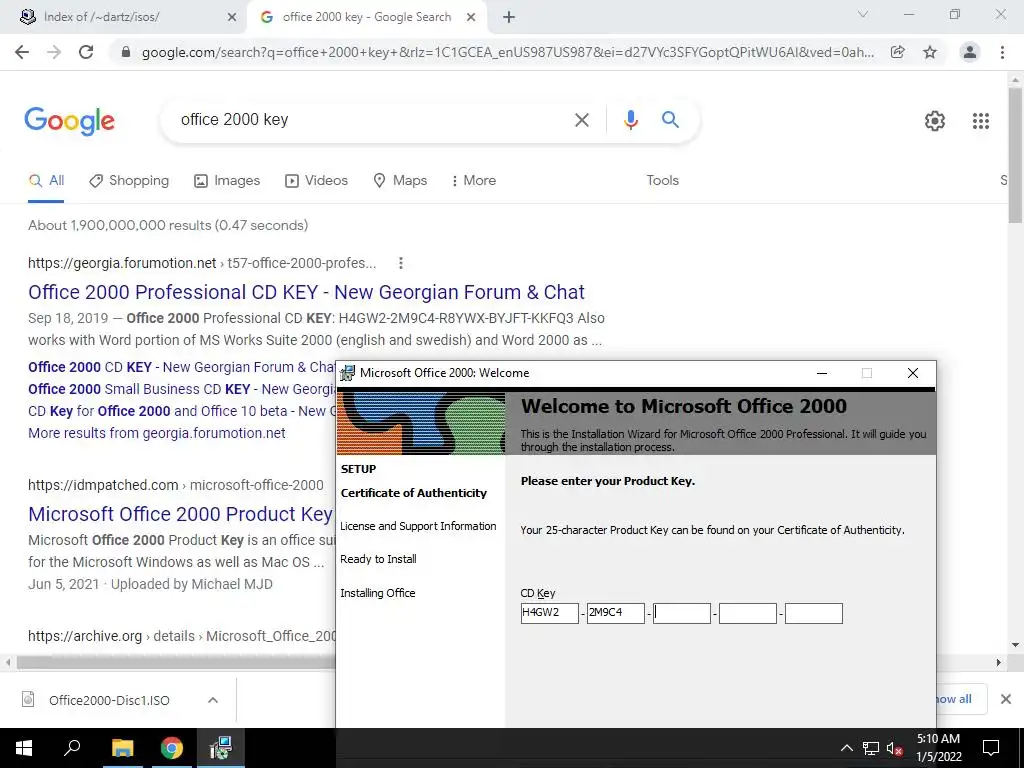Click the Office 2000 setup title bar icon
This screenshot has height=768, width=1024.
347,374
